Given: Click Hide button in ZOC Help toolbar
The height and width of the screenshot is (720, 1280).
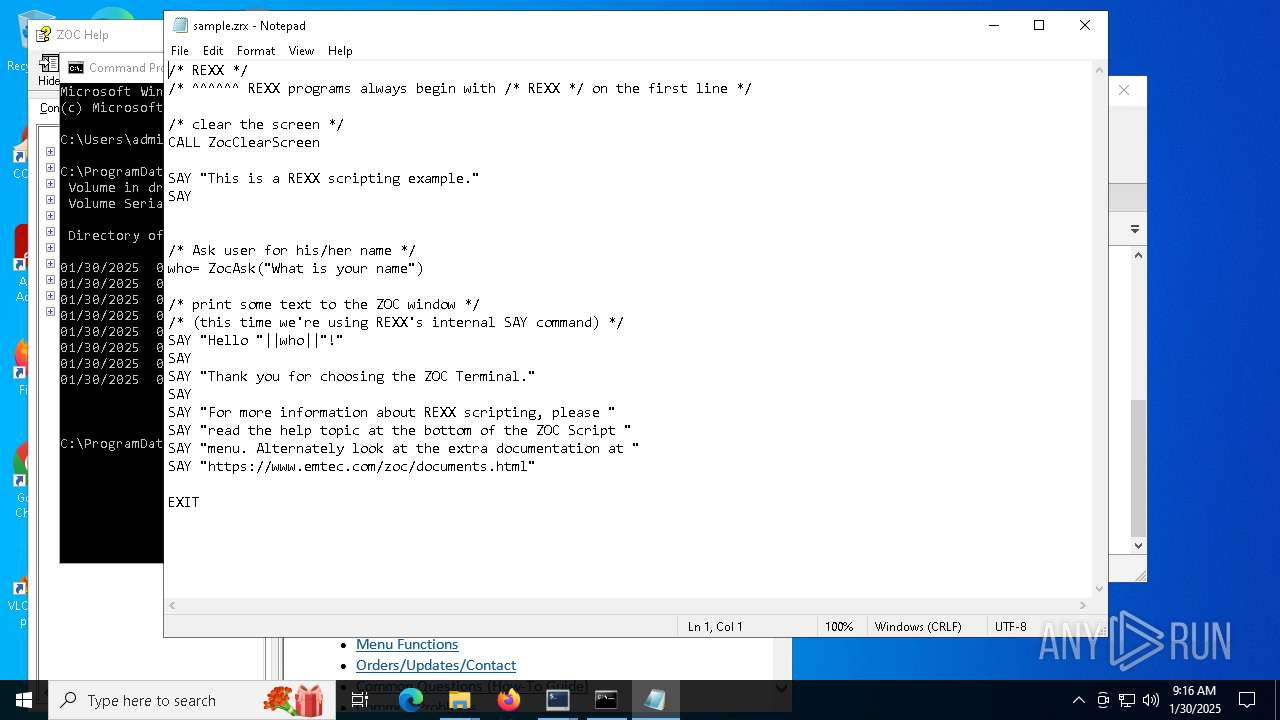Looking at the screenshot, I should tap(49, 71).
